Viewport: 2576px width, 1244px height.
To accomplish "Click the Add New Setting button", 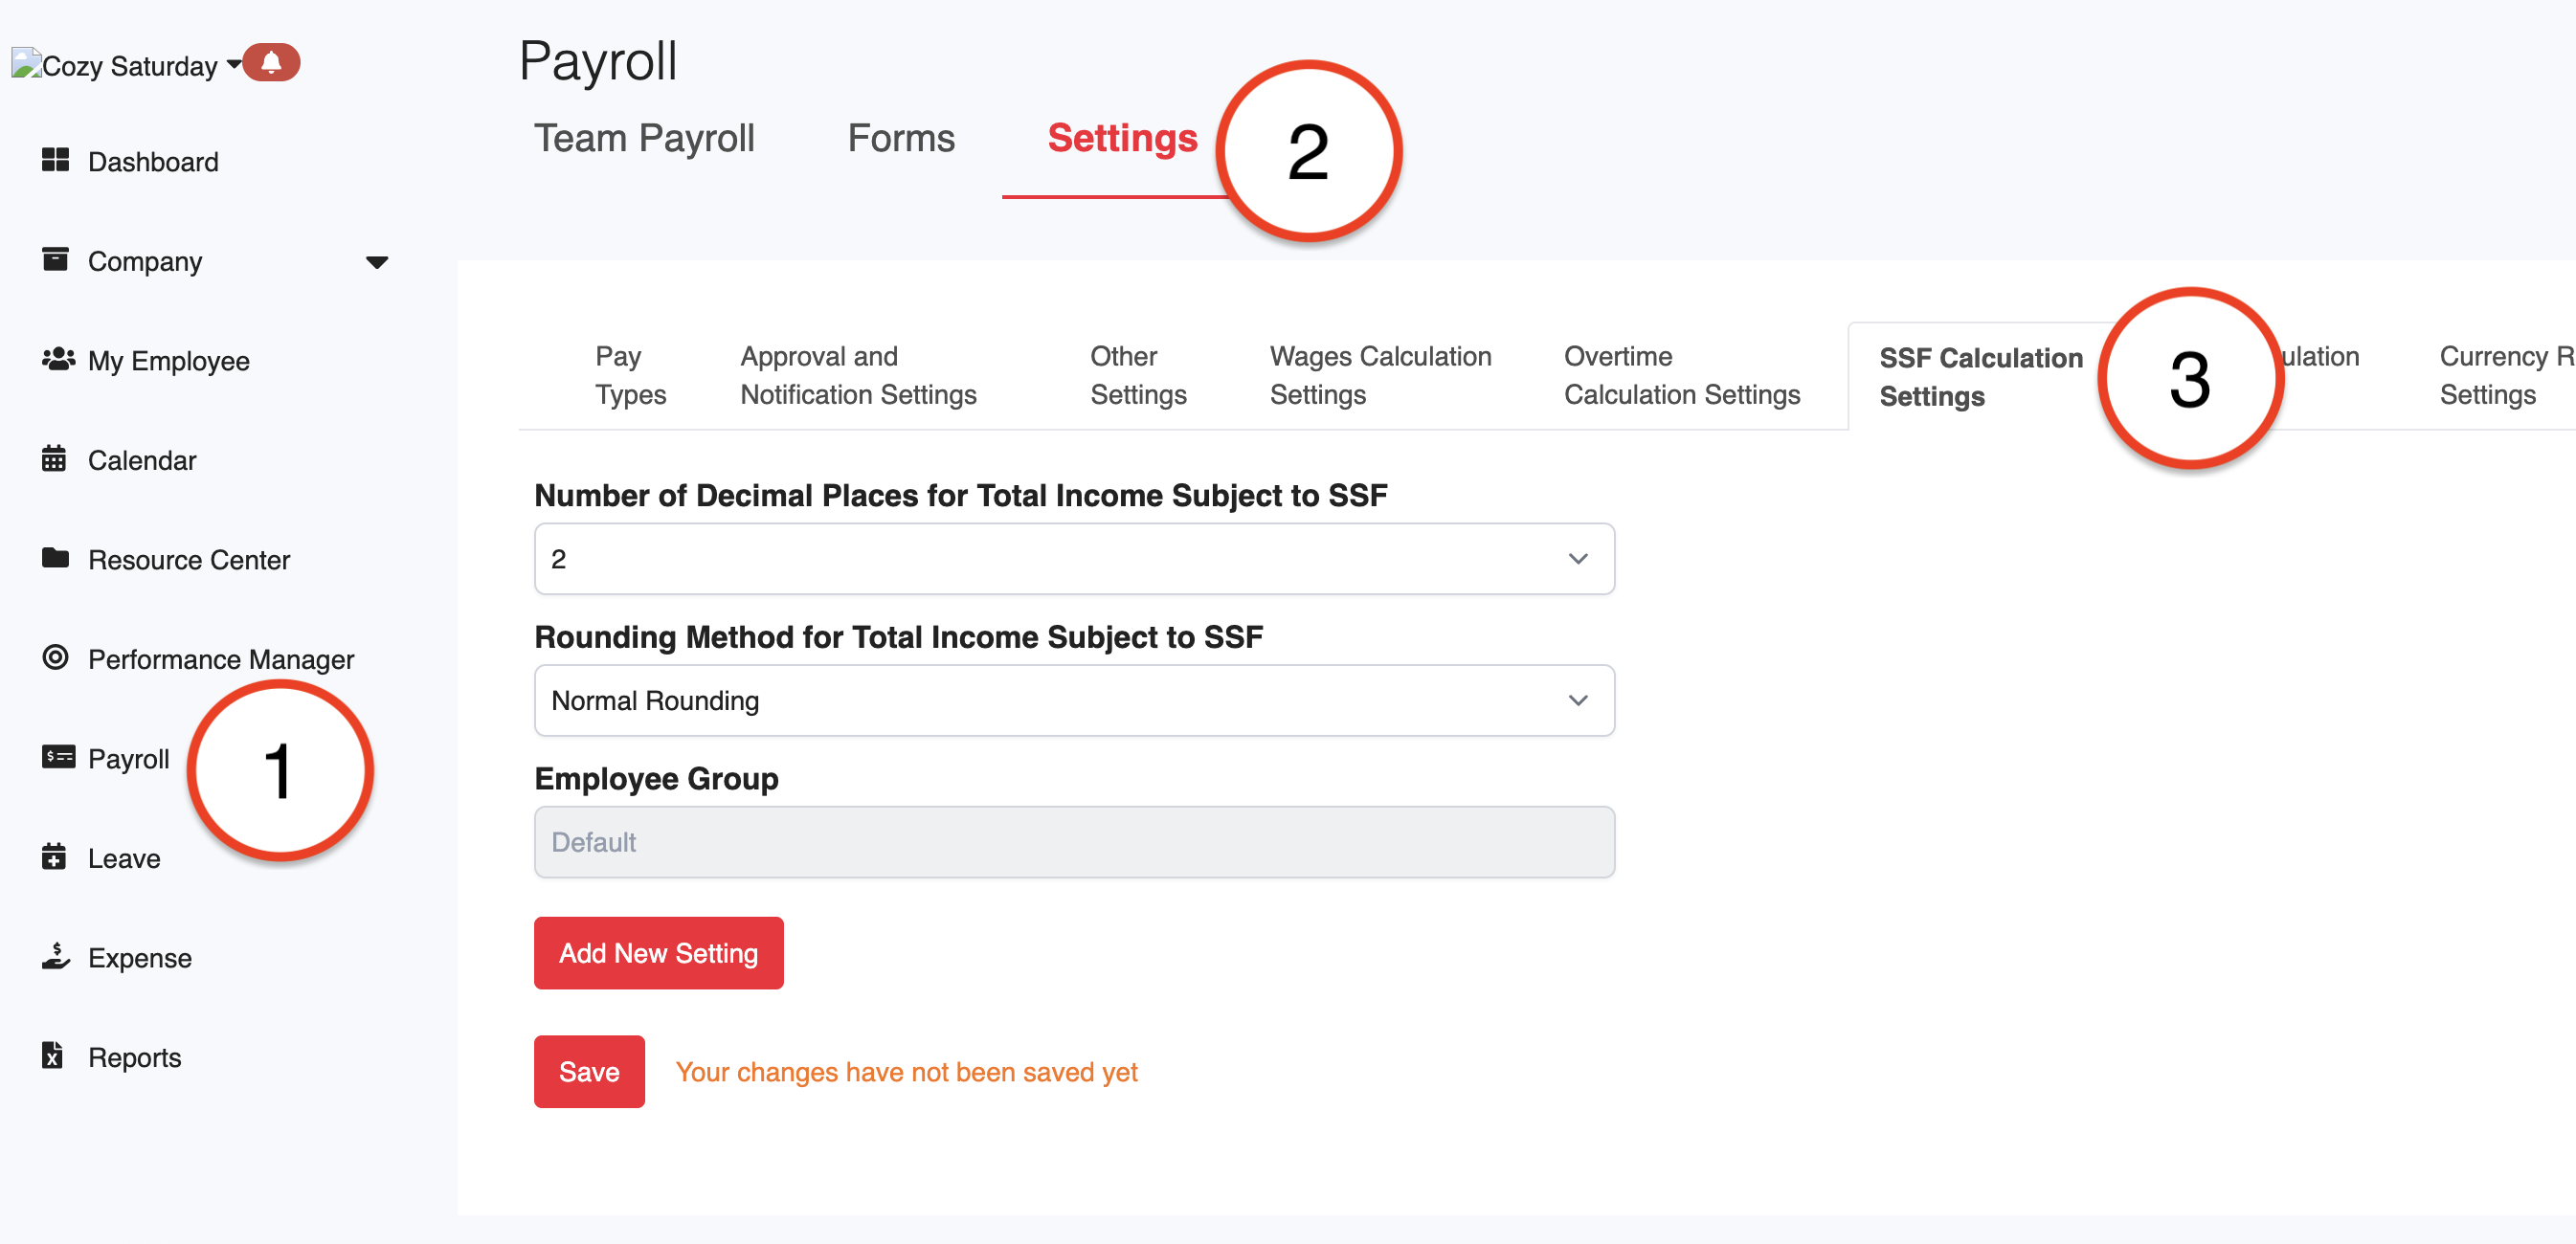I will point(658,952).
